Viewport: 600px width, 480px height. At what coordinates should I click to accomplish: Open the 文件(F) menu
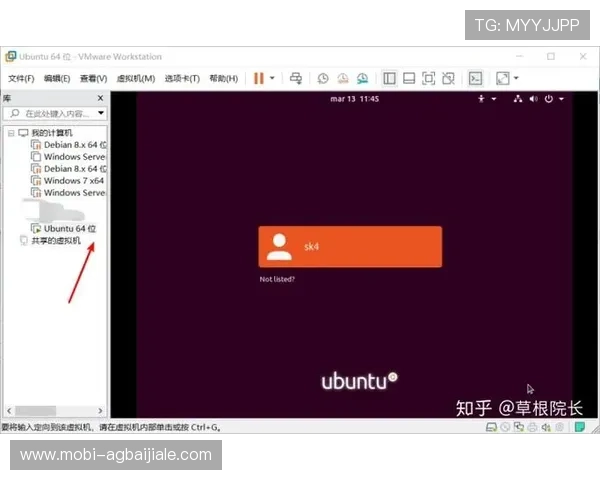click(21, 79)
